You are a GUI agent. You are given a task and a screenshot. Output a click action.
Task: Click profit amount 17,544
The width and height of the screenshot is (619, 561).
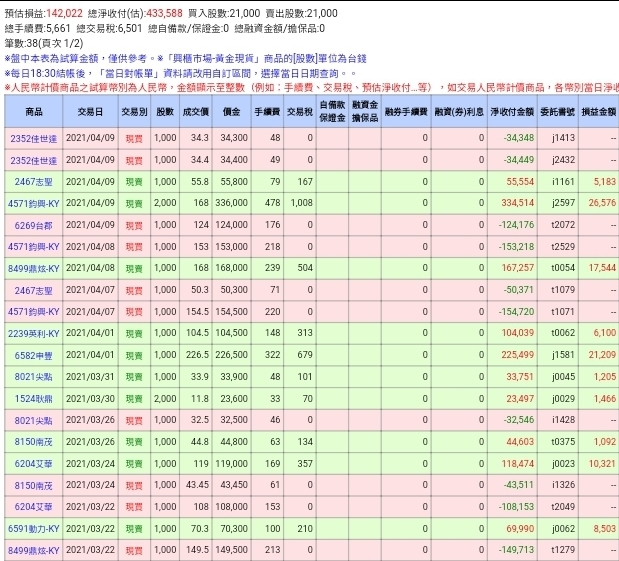click(602, 268)
